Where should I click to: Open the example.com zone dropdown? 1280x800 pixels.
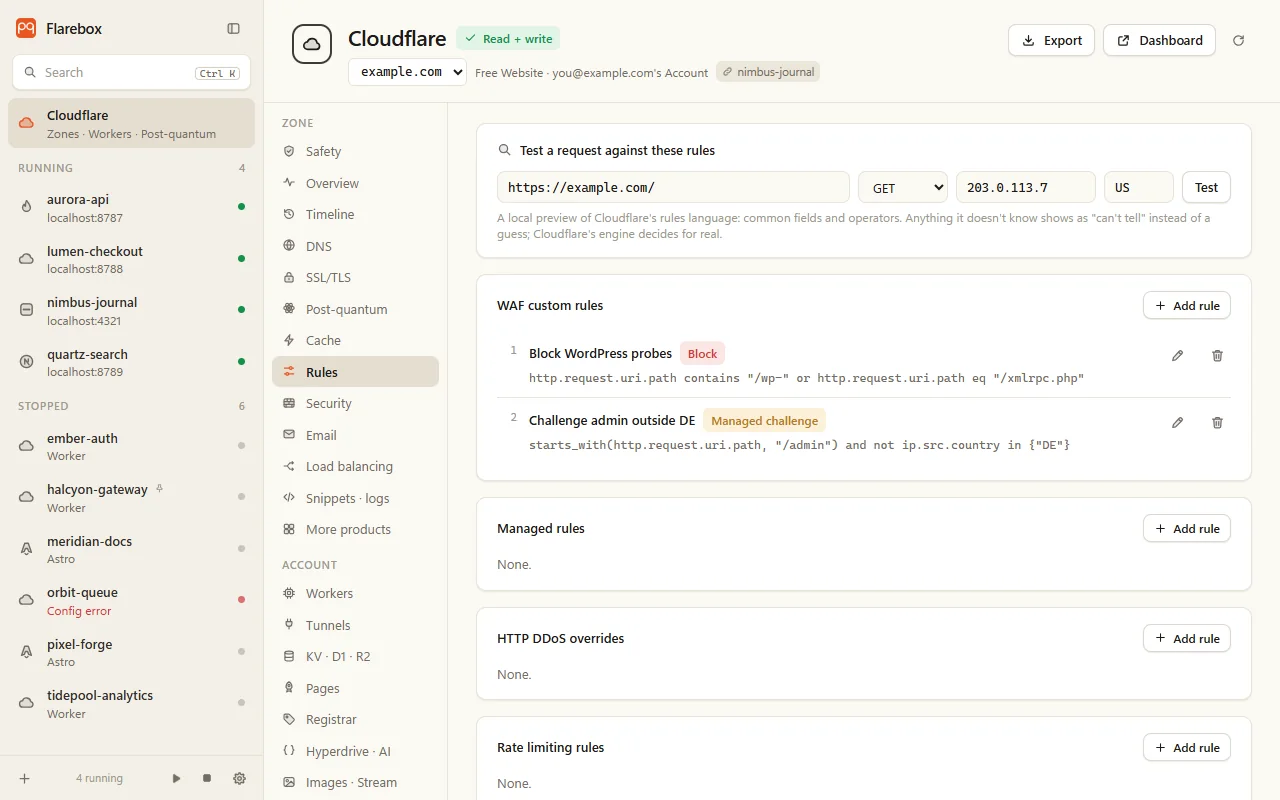tap(407, 72)
